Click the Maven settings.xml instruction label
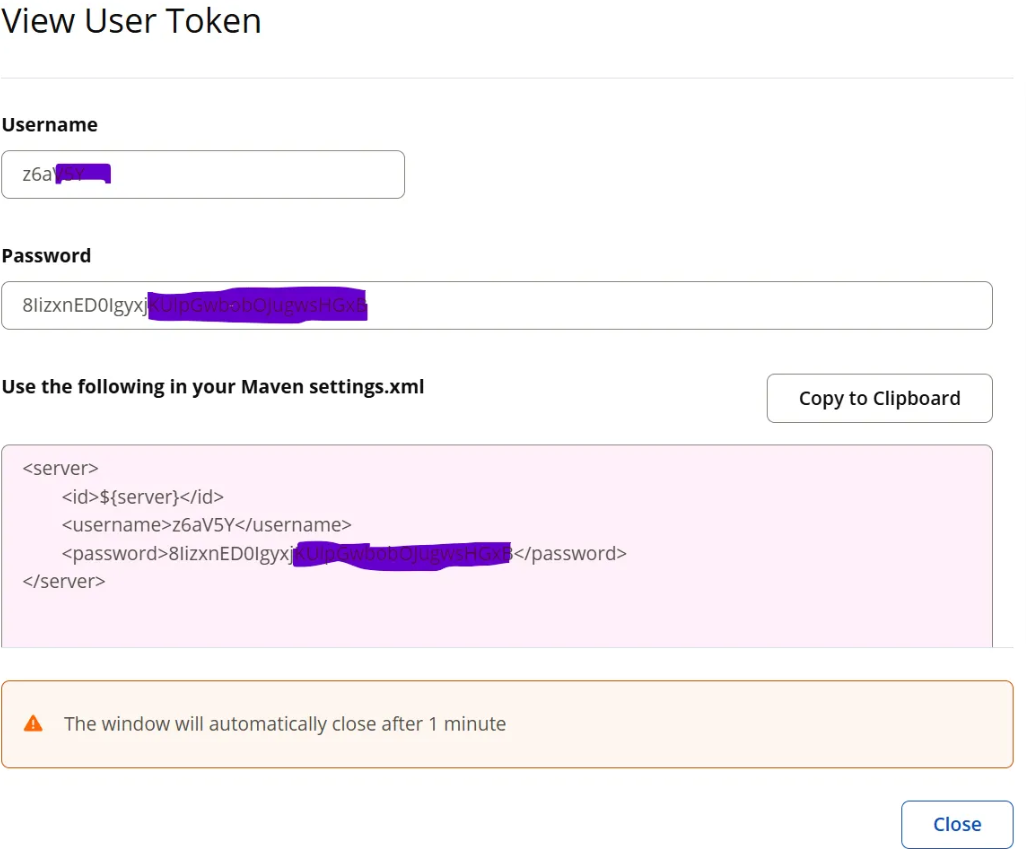Screen dimensions: 1026x849 point(213,387)
